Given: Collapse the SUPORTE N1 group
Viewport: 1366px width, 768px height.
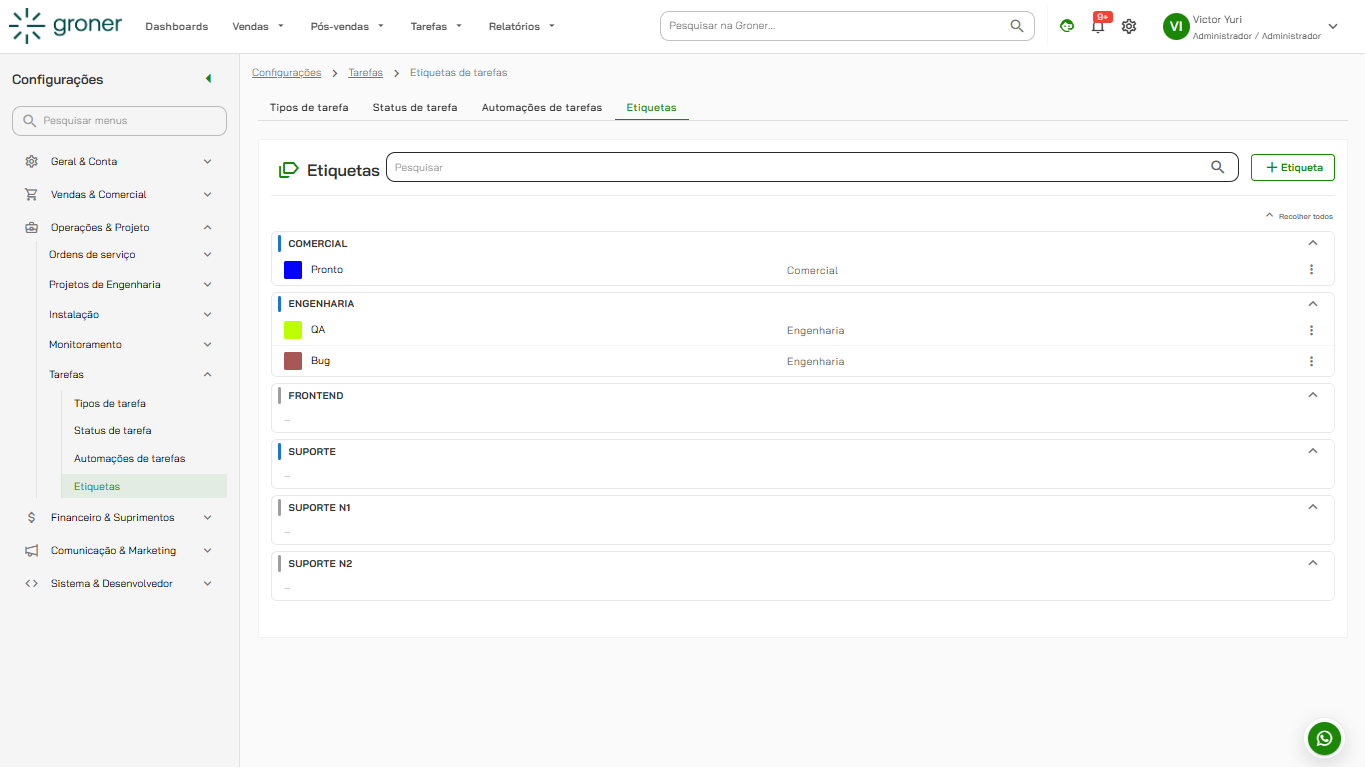Looking at the screenshot, I should point(1313,507).
